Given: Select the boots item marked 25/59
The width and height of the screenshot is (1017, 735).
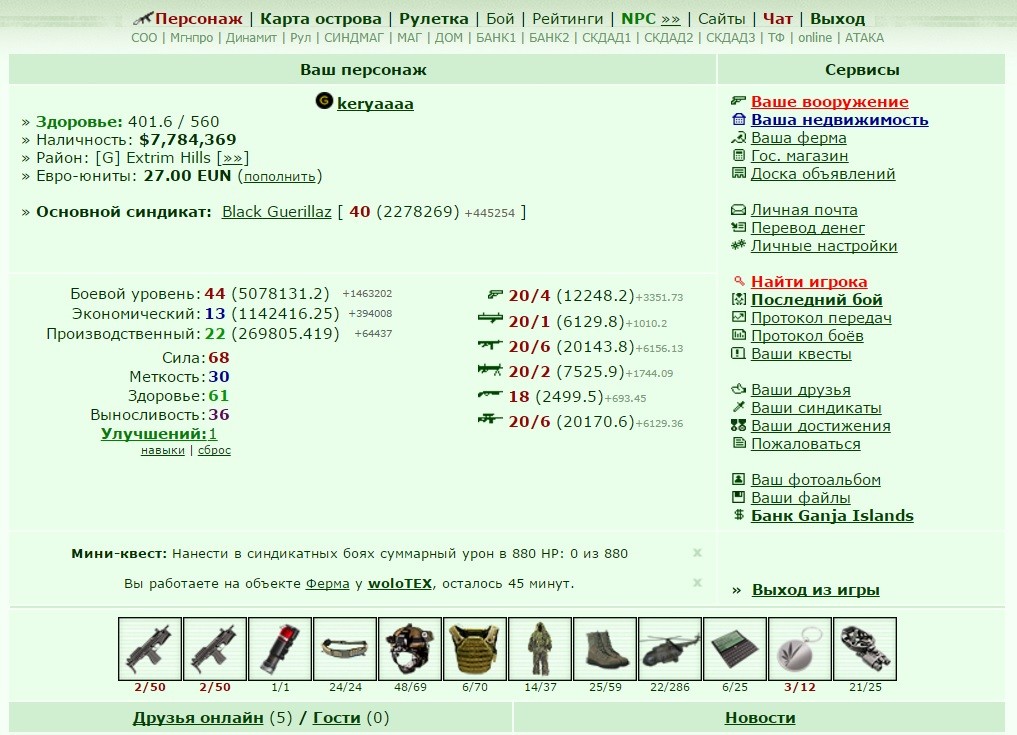Looking at the screenshot, I should coord(605,649).
